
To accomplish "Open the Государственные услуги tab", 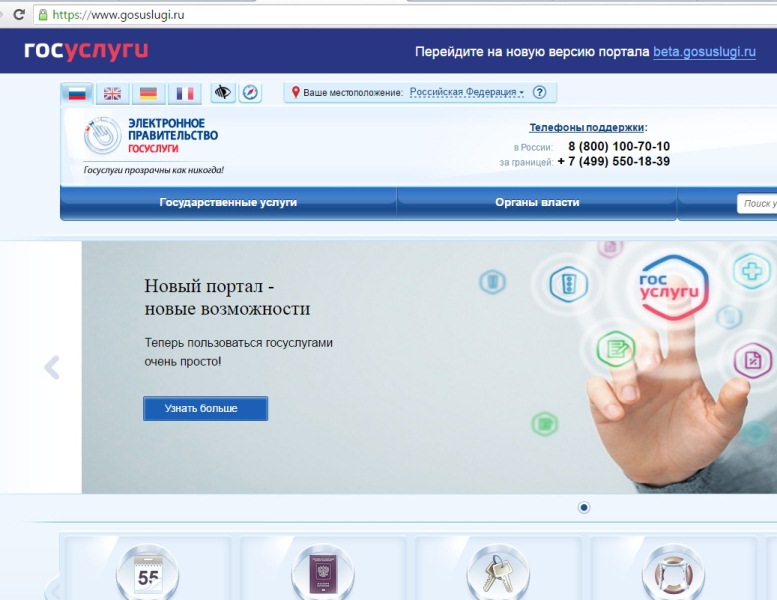I will click(228, 202).
